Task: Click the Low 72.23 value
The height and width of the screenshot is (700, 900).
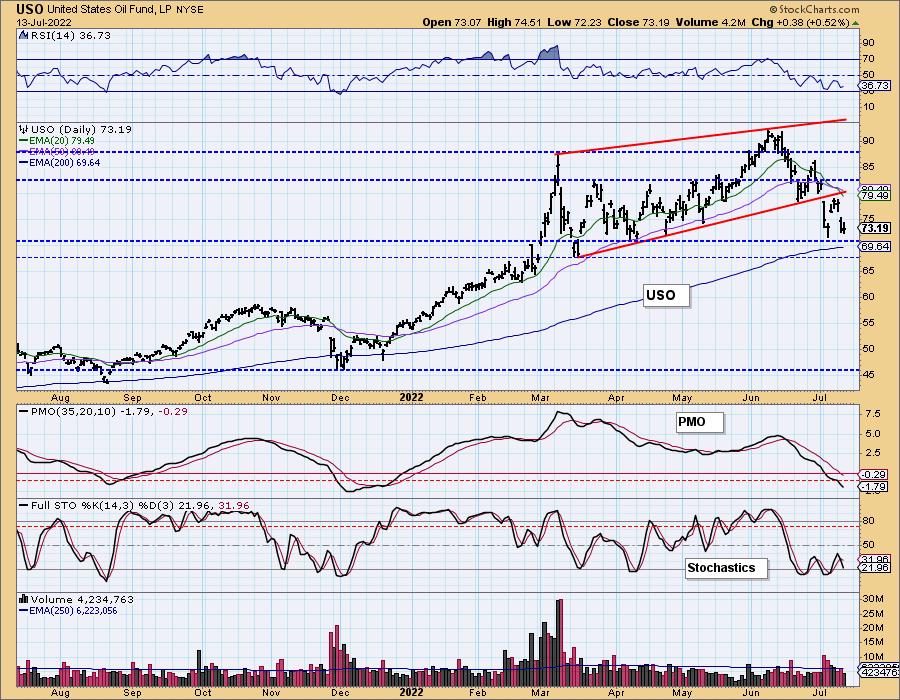Action: (575, 22)
